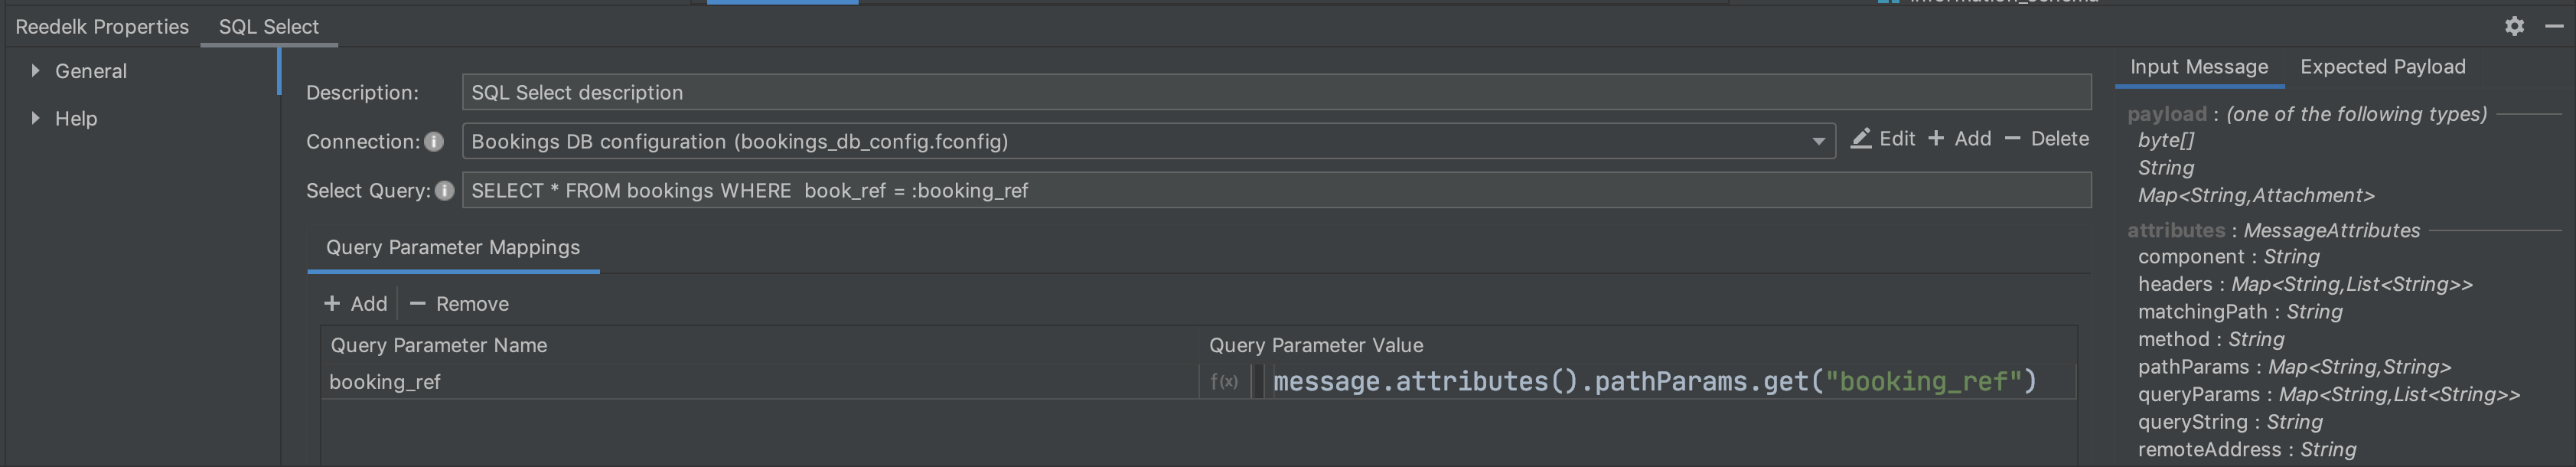This screenshot has width=2576, height=467.
Task: Click the Query Parameter Value script editor
Action: point(1660,382)
